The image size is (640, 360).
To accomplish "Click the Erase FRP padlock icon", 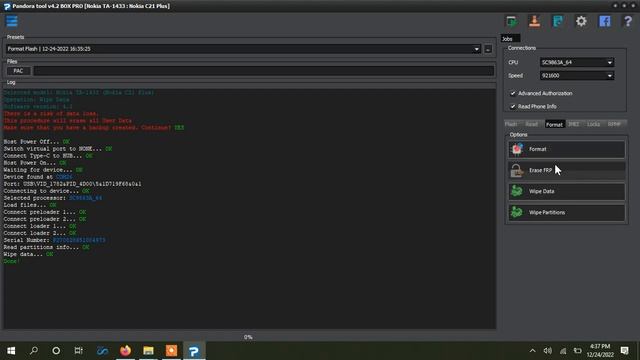I will (517, 170).
